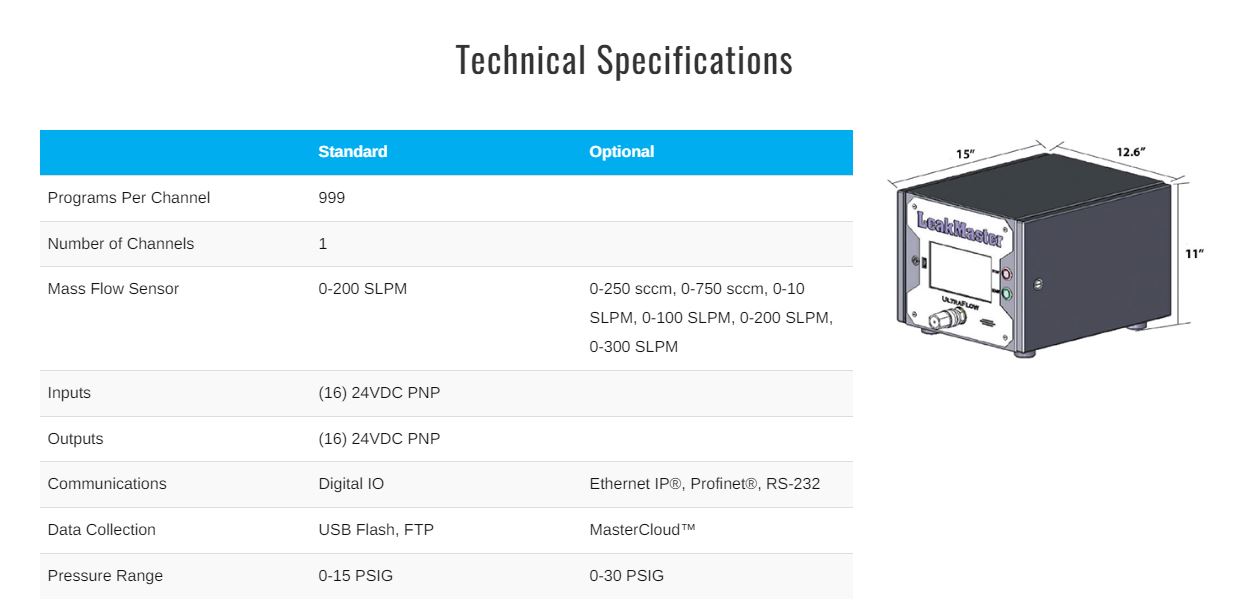
Task: Click the 12.6" depth dimension label
Action: (1130, 152)
